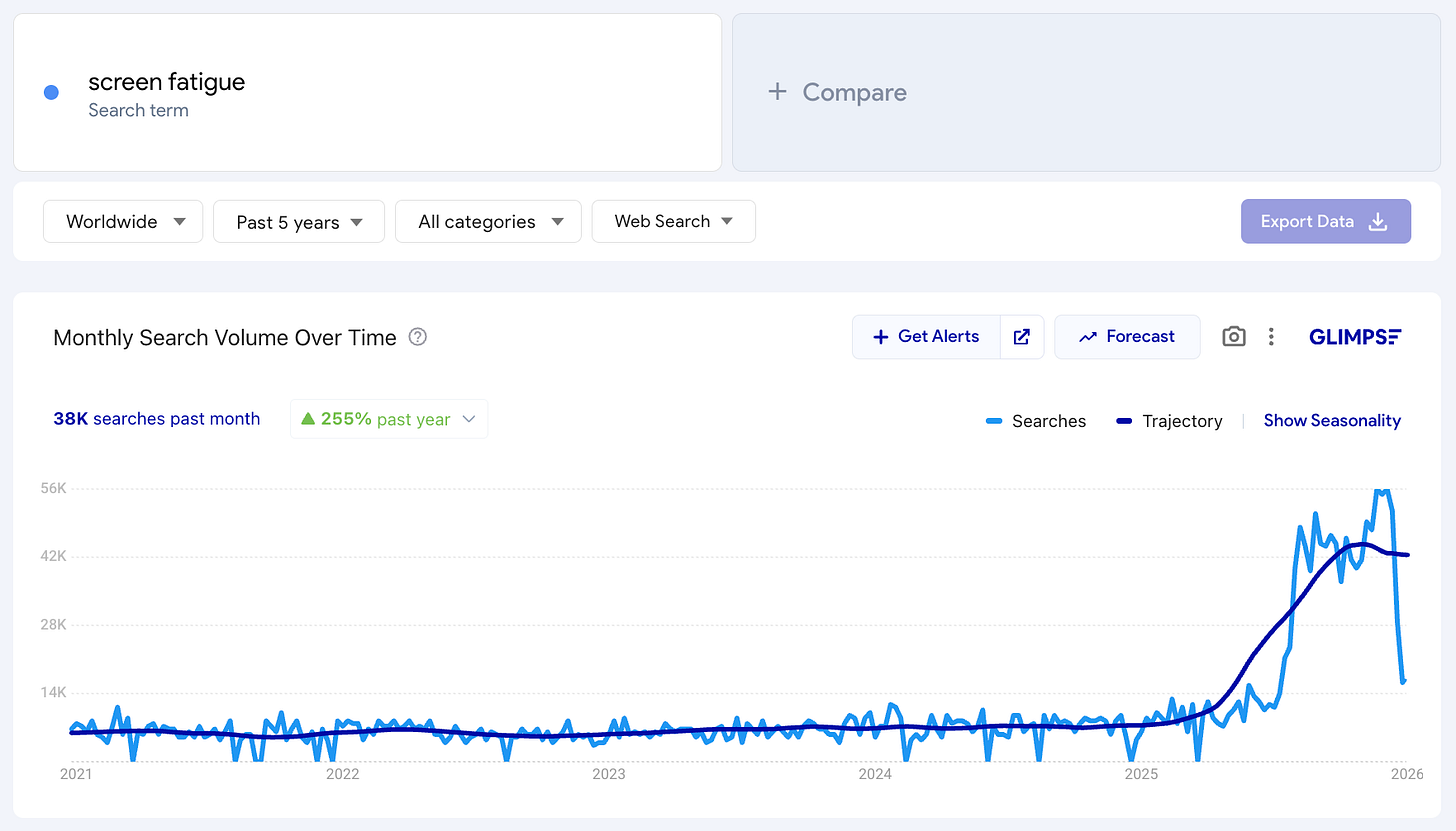The height and width of the screenshot is (831, 1456).
Task: Open the Worldwide region dropdown
Action: pyautogui.click(x=123, y=221)
